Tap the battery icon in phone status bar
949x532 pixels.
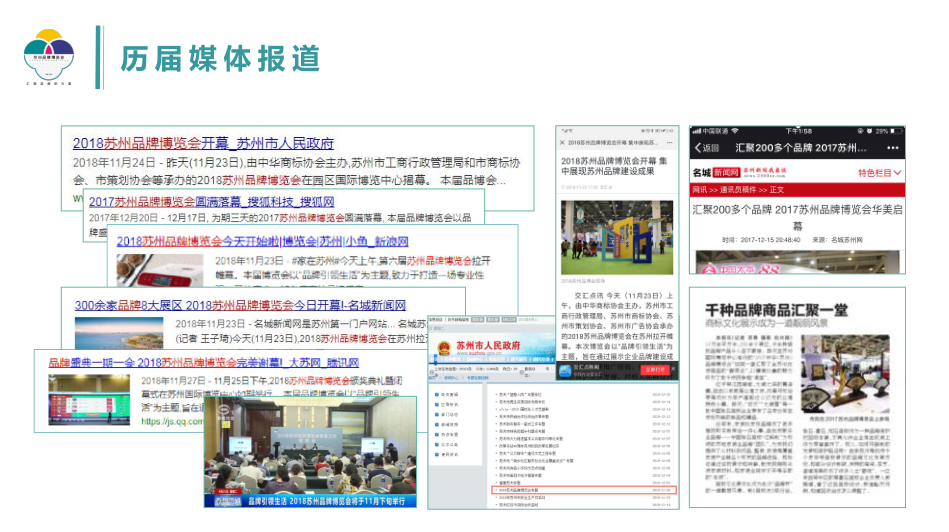896,131
